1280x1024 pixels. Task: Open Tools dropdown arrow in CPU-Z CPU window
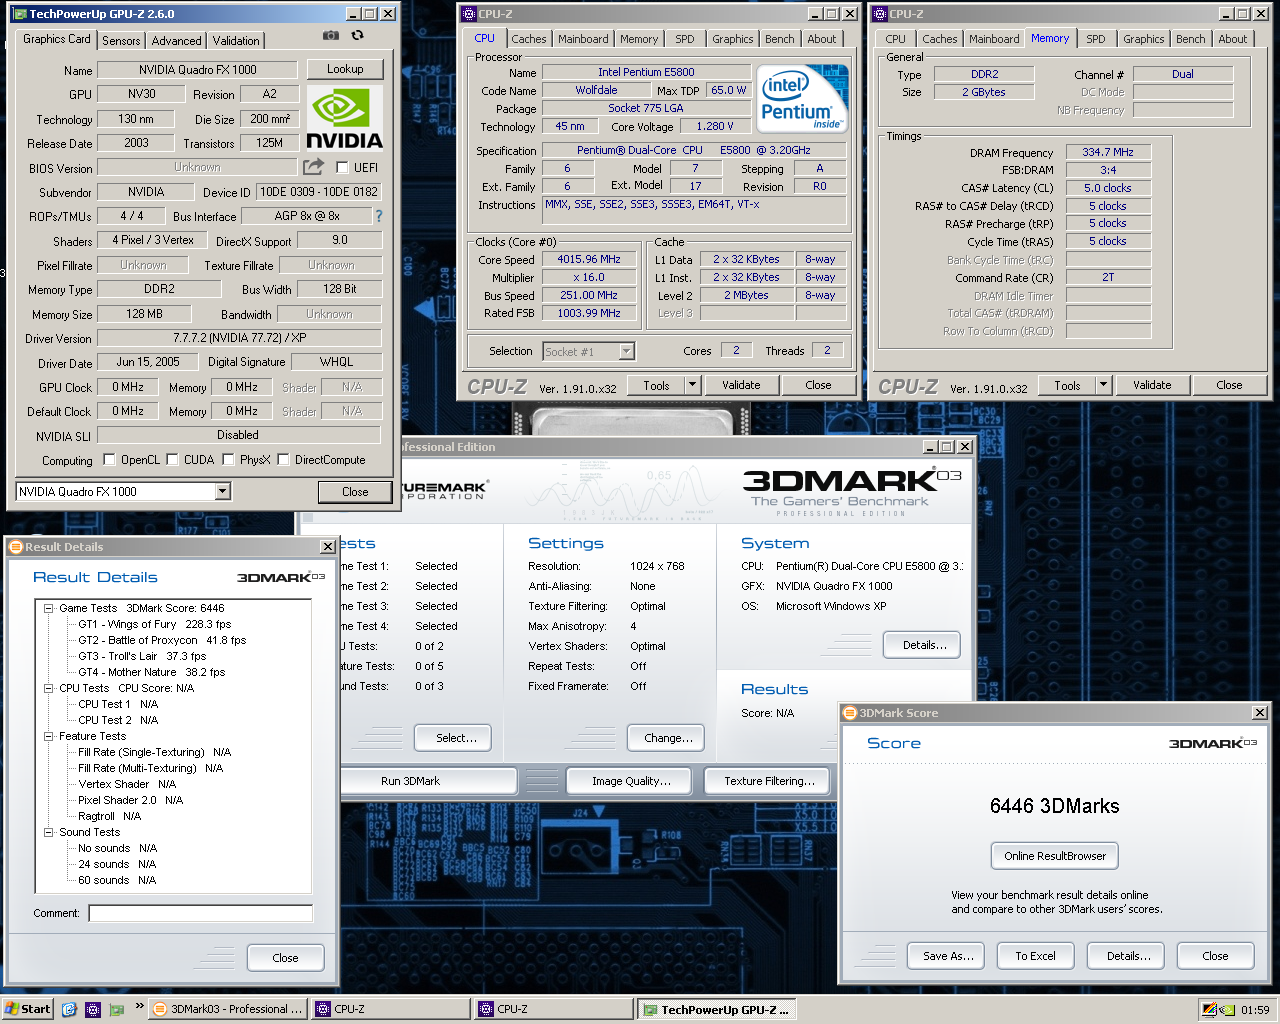(x=691, y=385)
